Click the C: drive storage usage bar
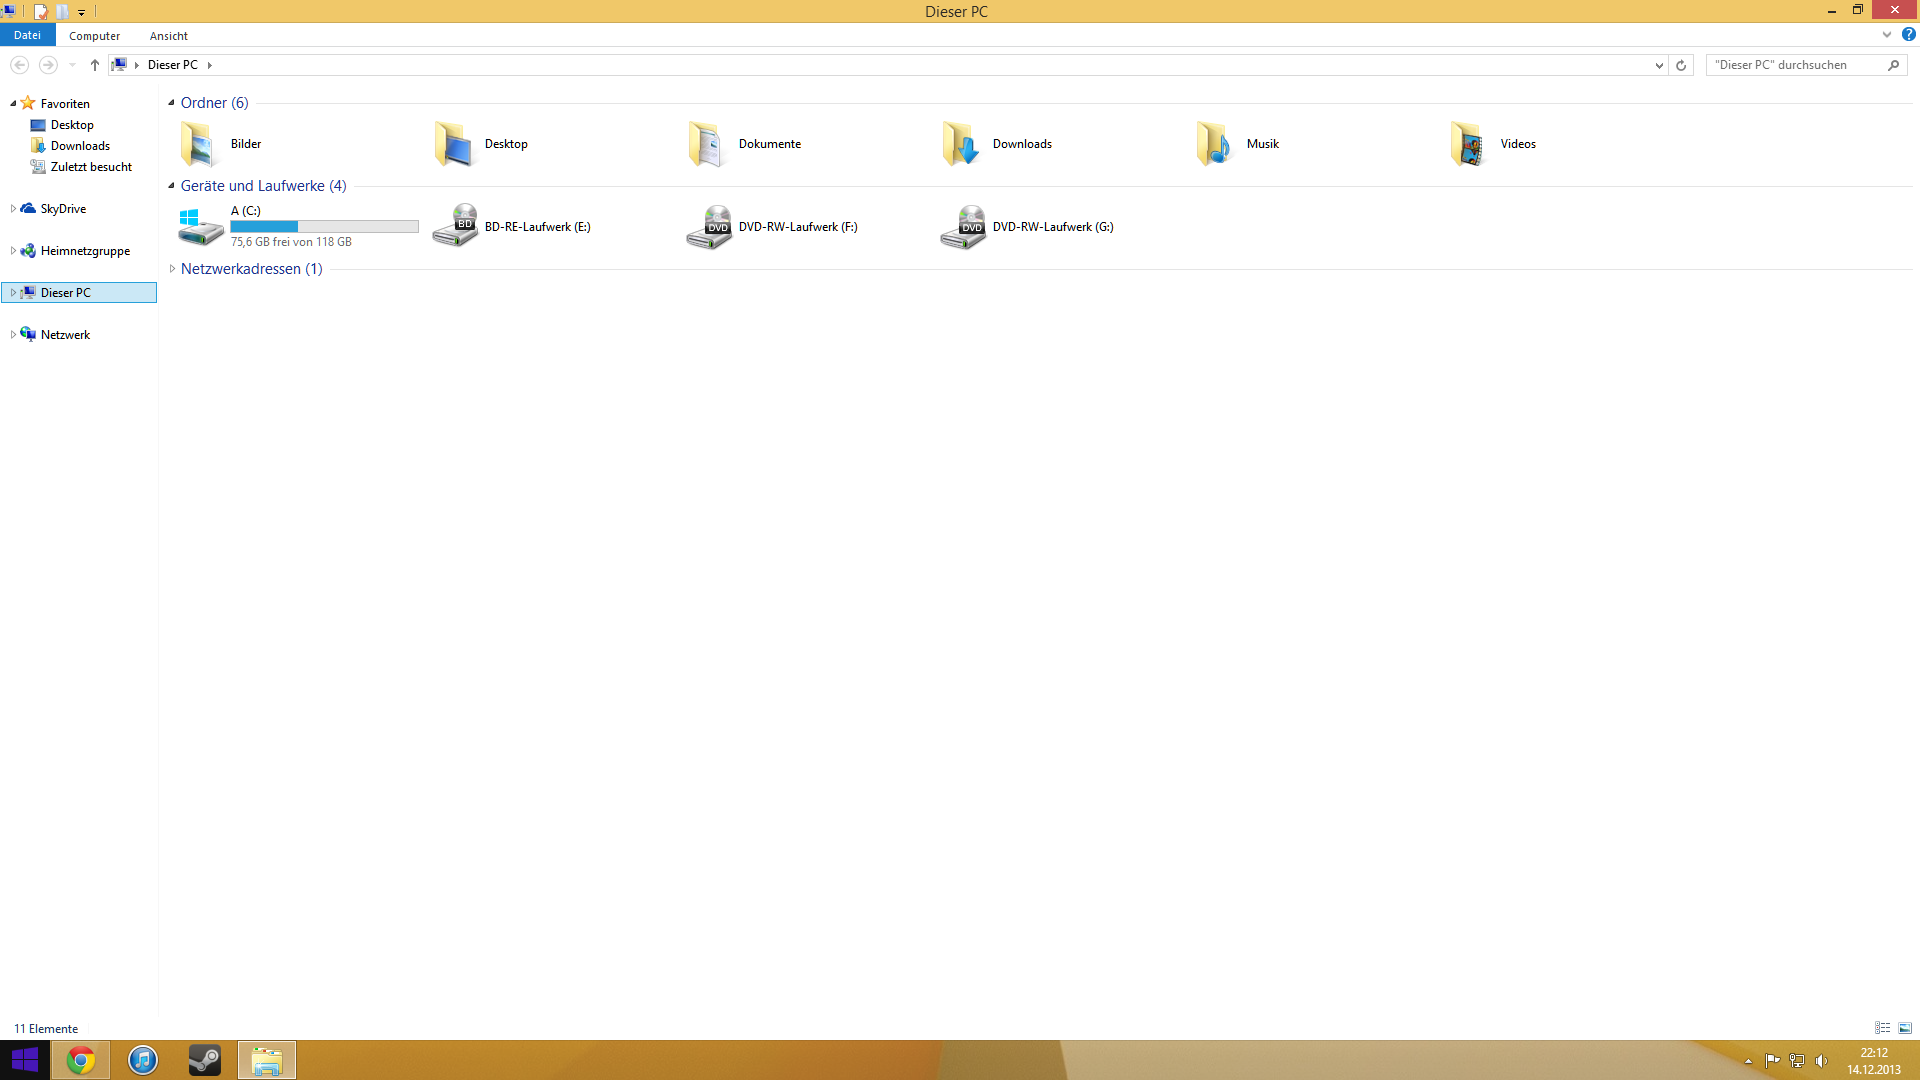Screen dimensions: 1920x1080 coord(324,227)
